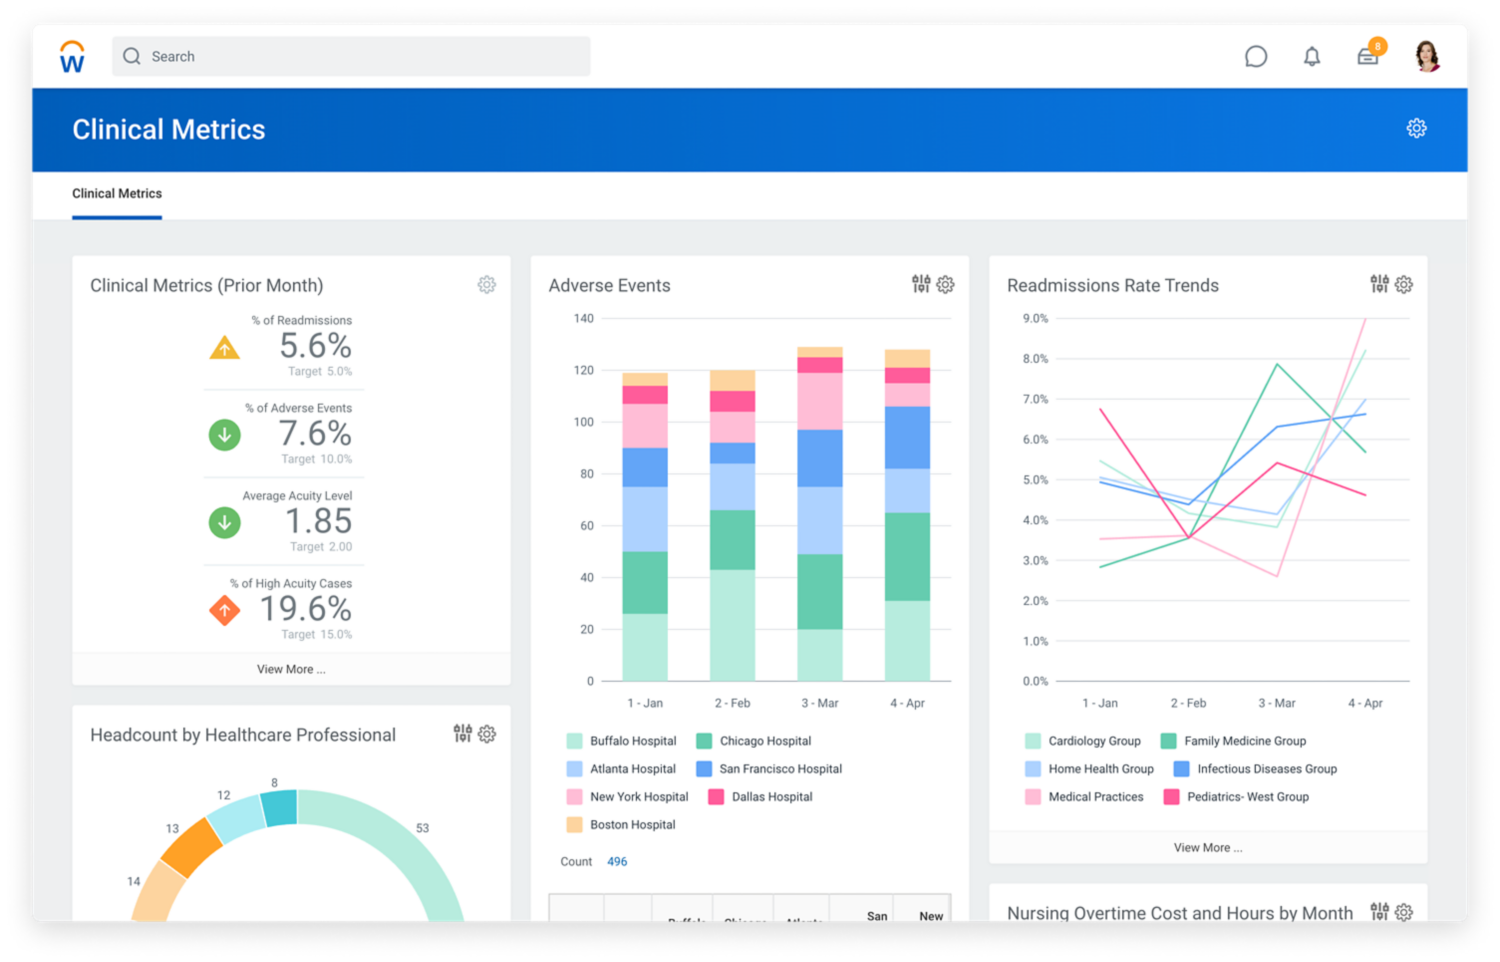Open Adverse Events filter sliders icon
This screenshot has height=962, width=1500.
click(x=921, y=284)
